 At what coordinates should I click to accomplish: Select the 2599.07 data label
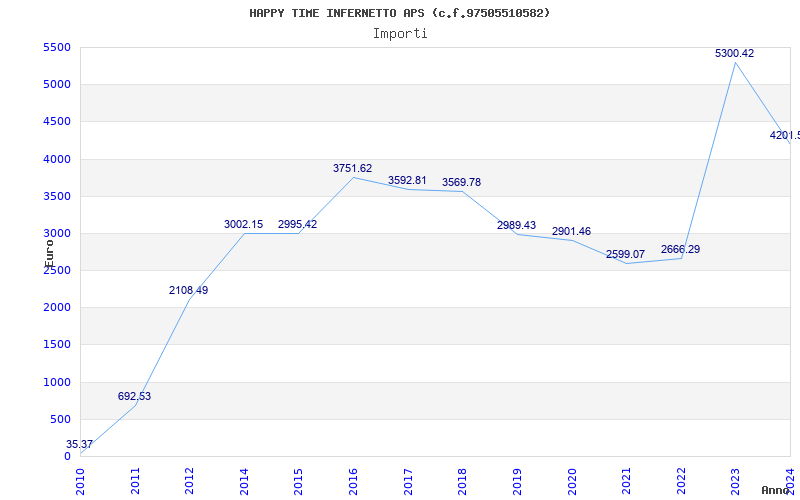click(x=626, y=254)
